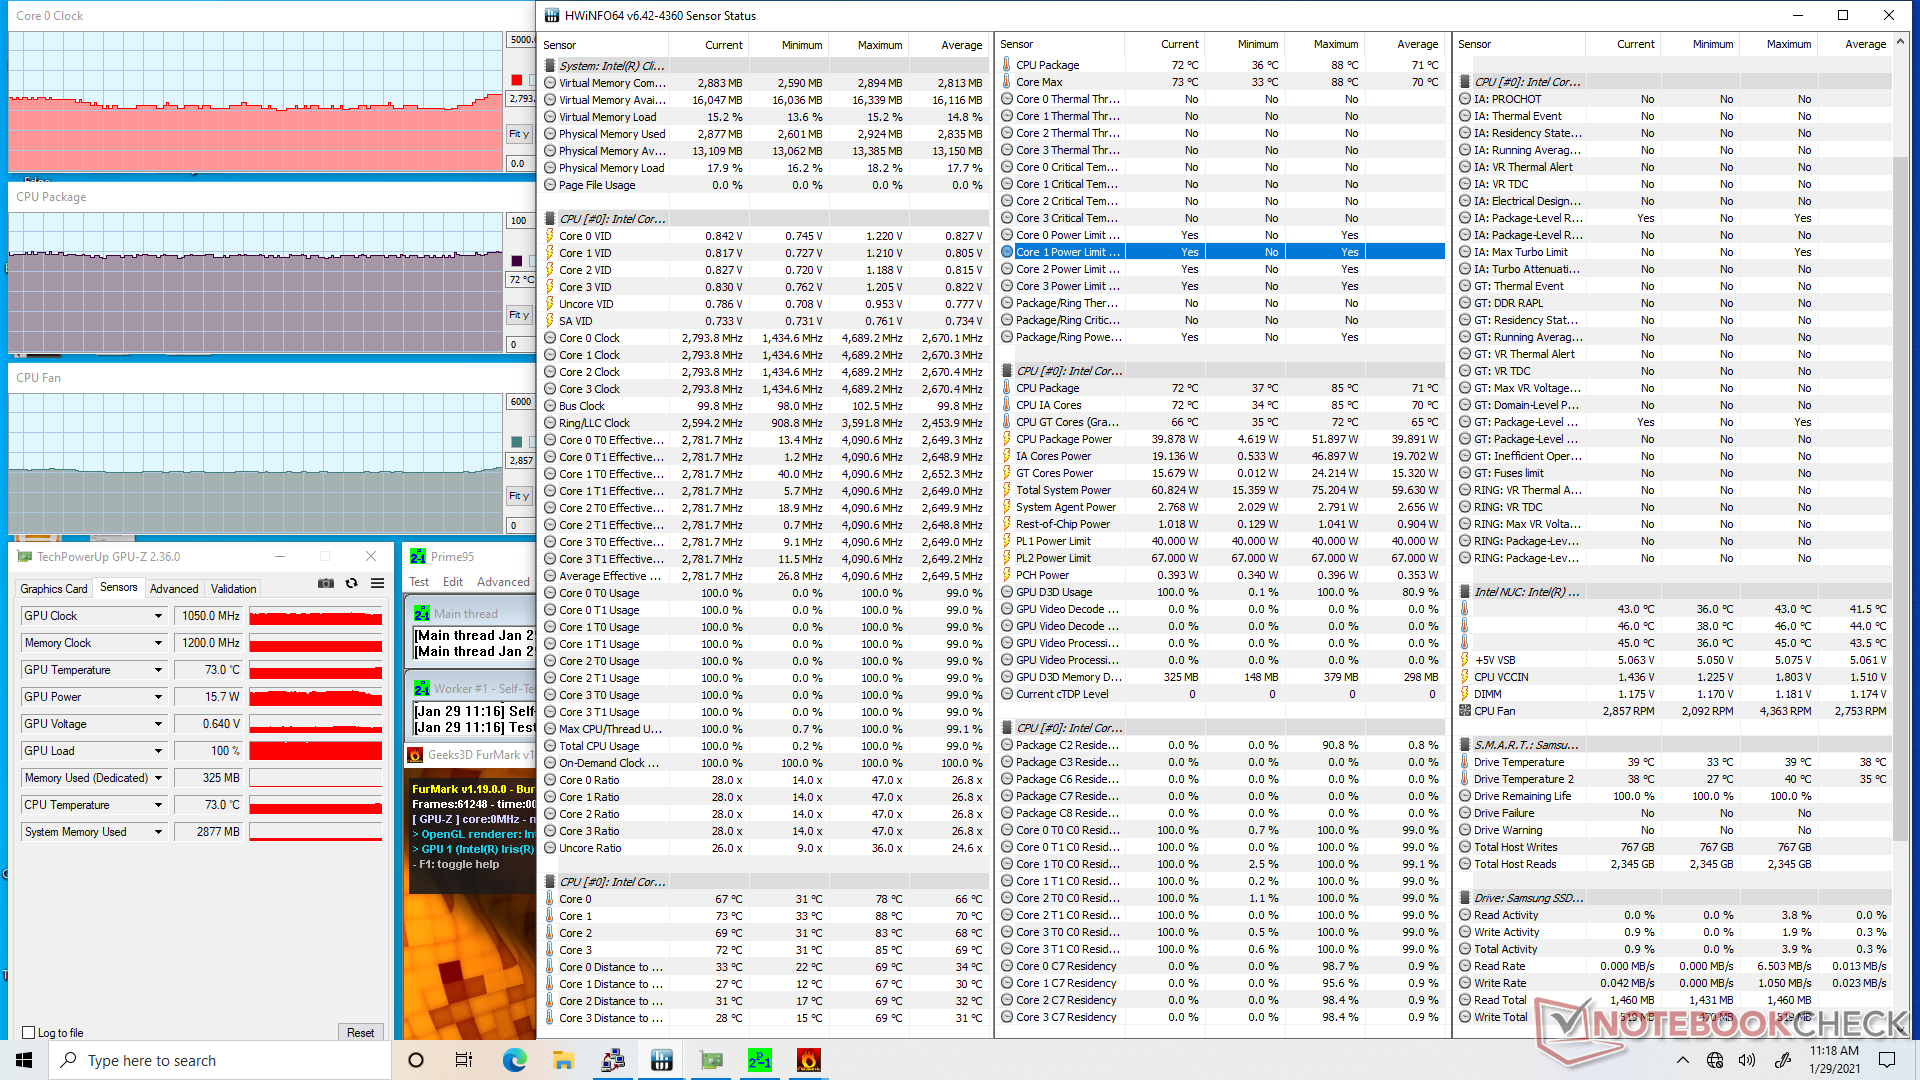Click Fit y in CPU Package graph

click(x=519, y=315)
